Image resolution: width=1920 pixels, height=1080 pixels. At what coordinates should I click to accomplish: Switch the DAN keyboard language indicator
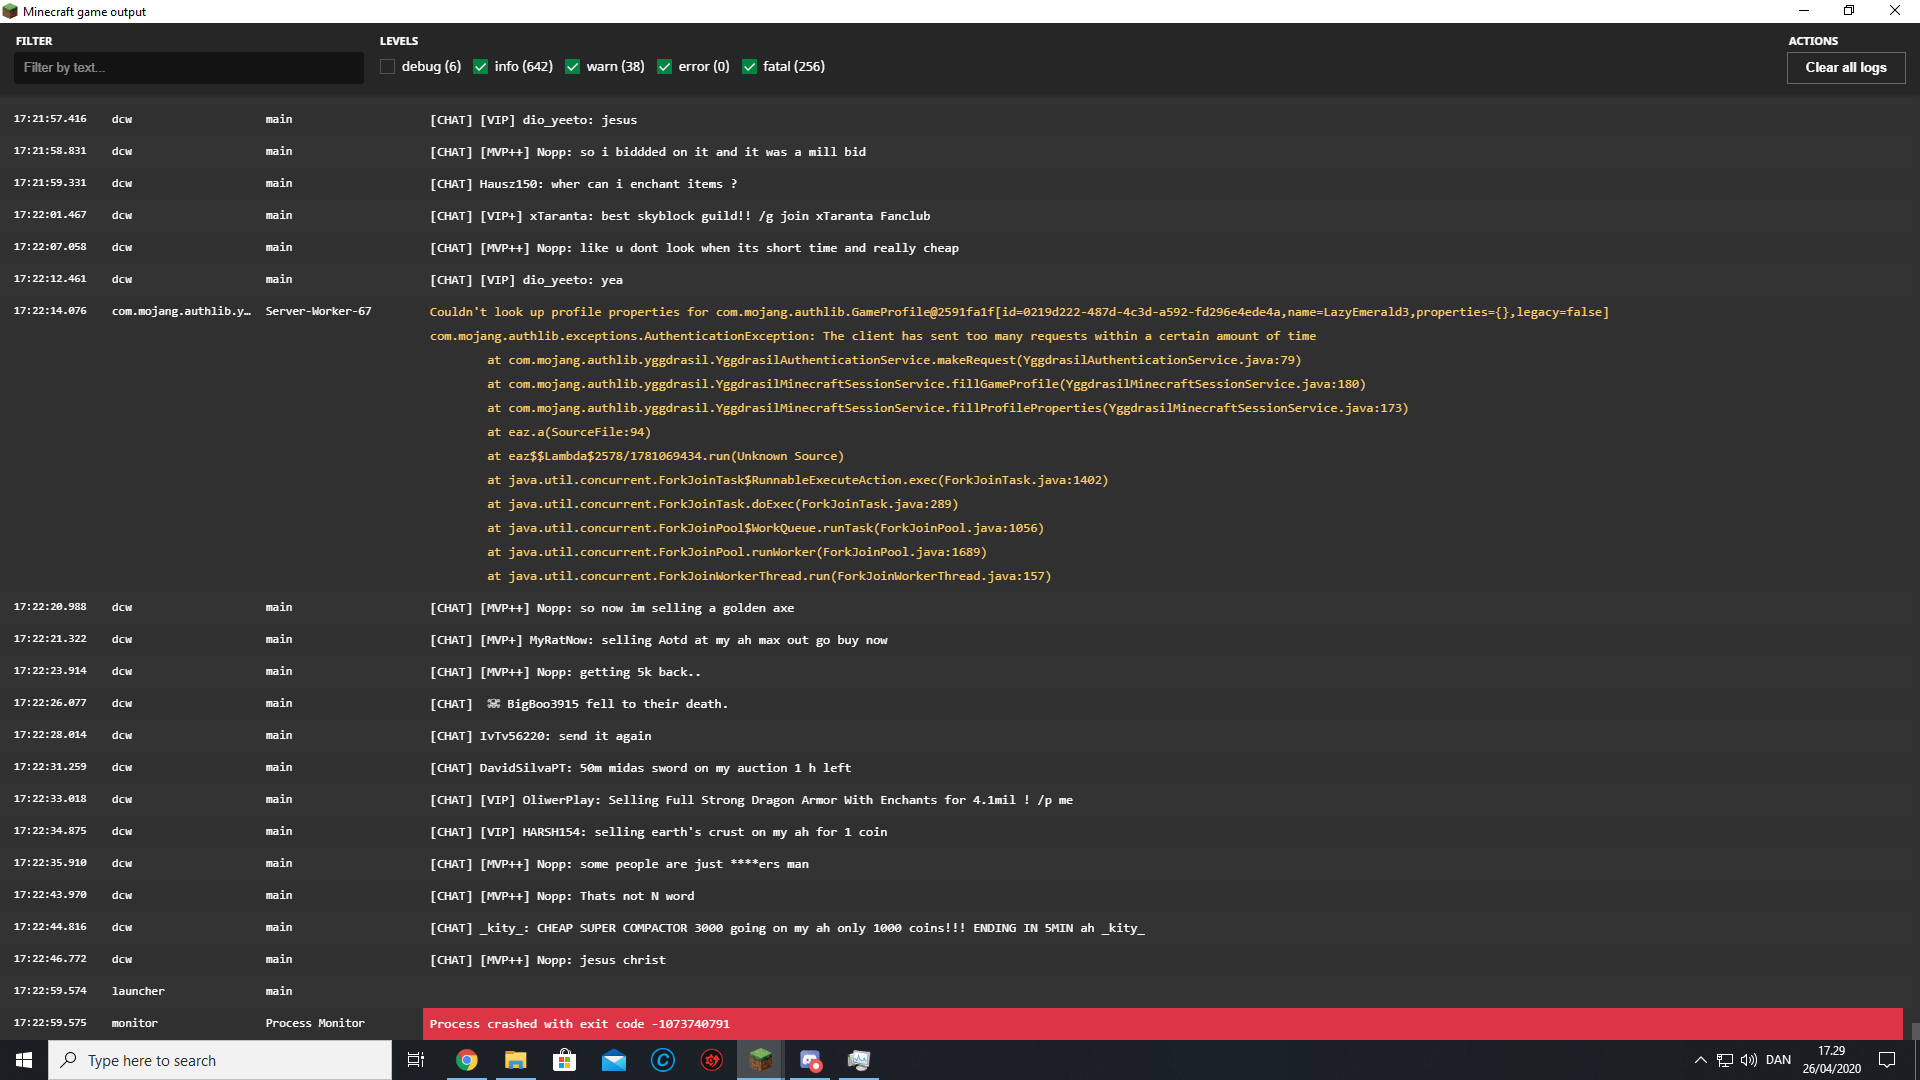pos(1778,1060)
